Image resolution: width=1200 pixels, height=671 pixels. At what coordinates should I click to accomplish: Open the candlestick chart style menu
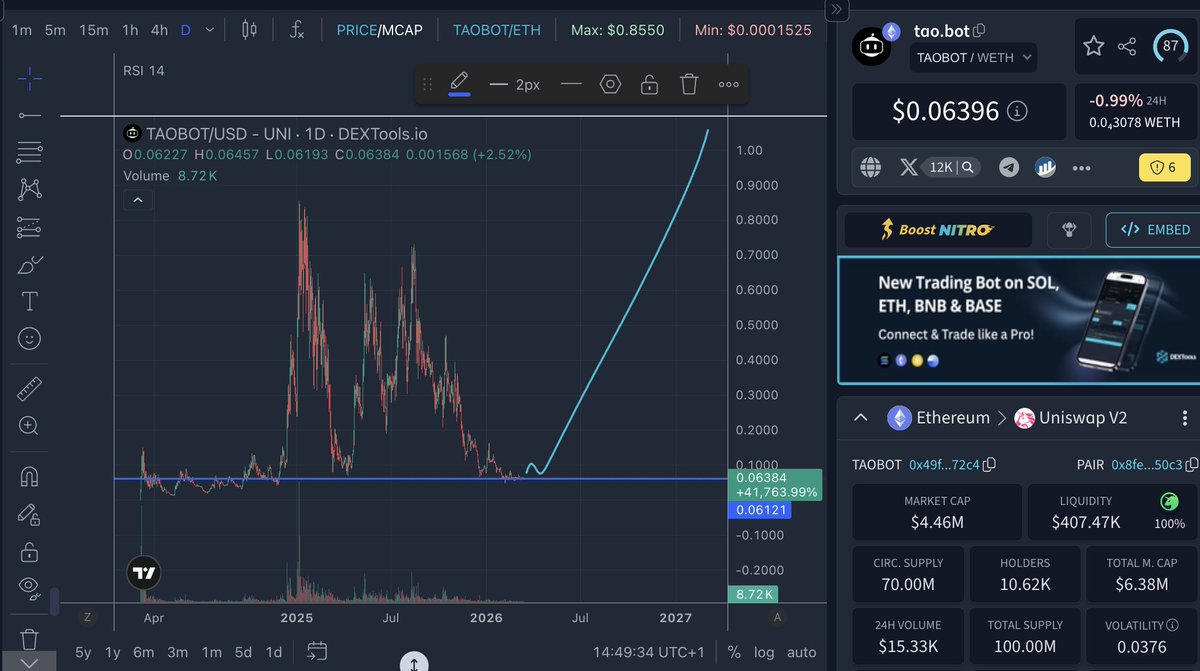coord(250,30)
